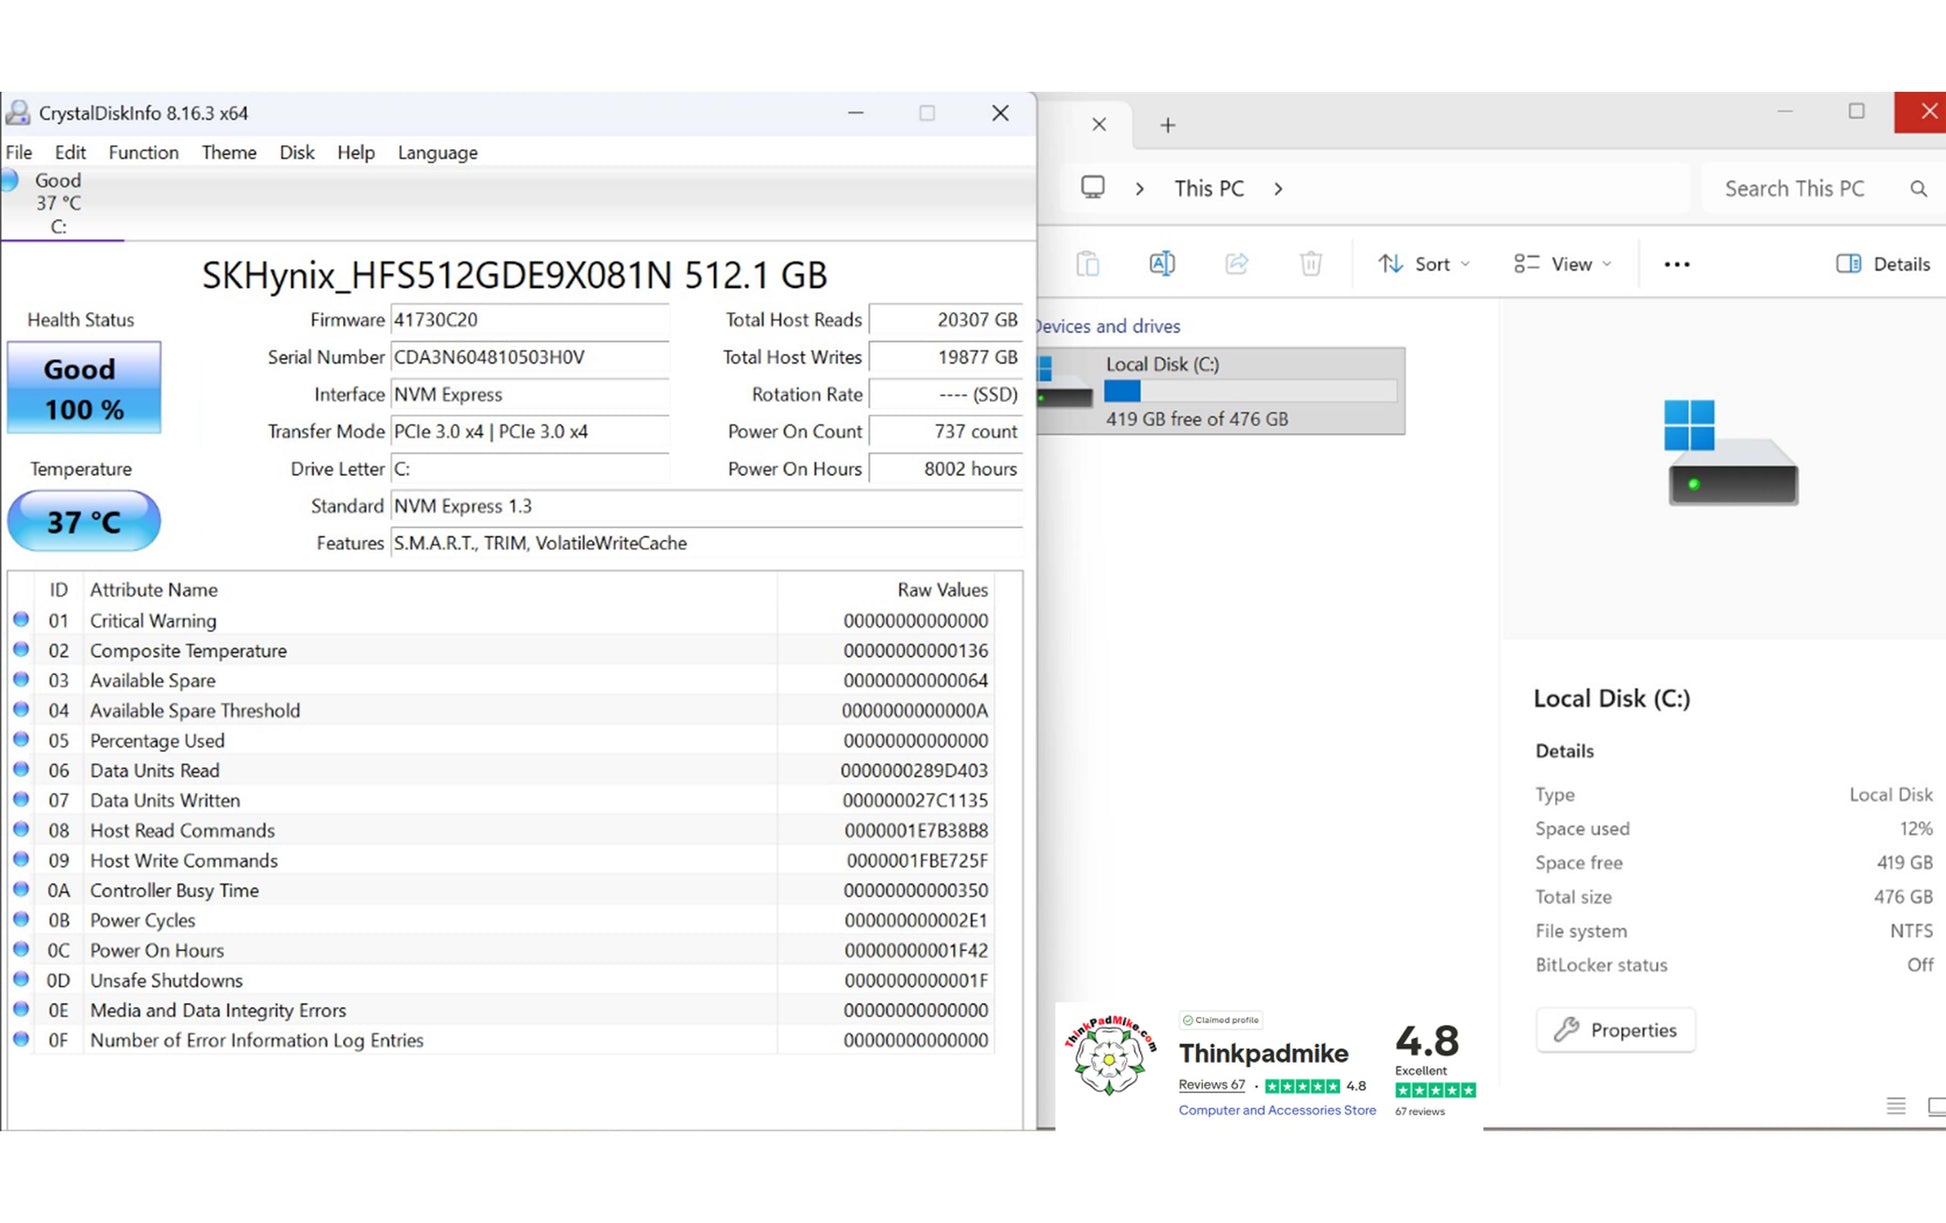Click the share icon in Explorer toolbar
The height and width of the screenshot is (1223, 1946).
point(1237,264)
